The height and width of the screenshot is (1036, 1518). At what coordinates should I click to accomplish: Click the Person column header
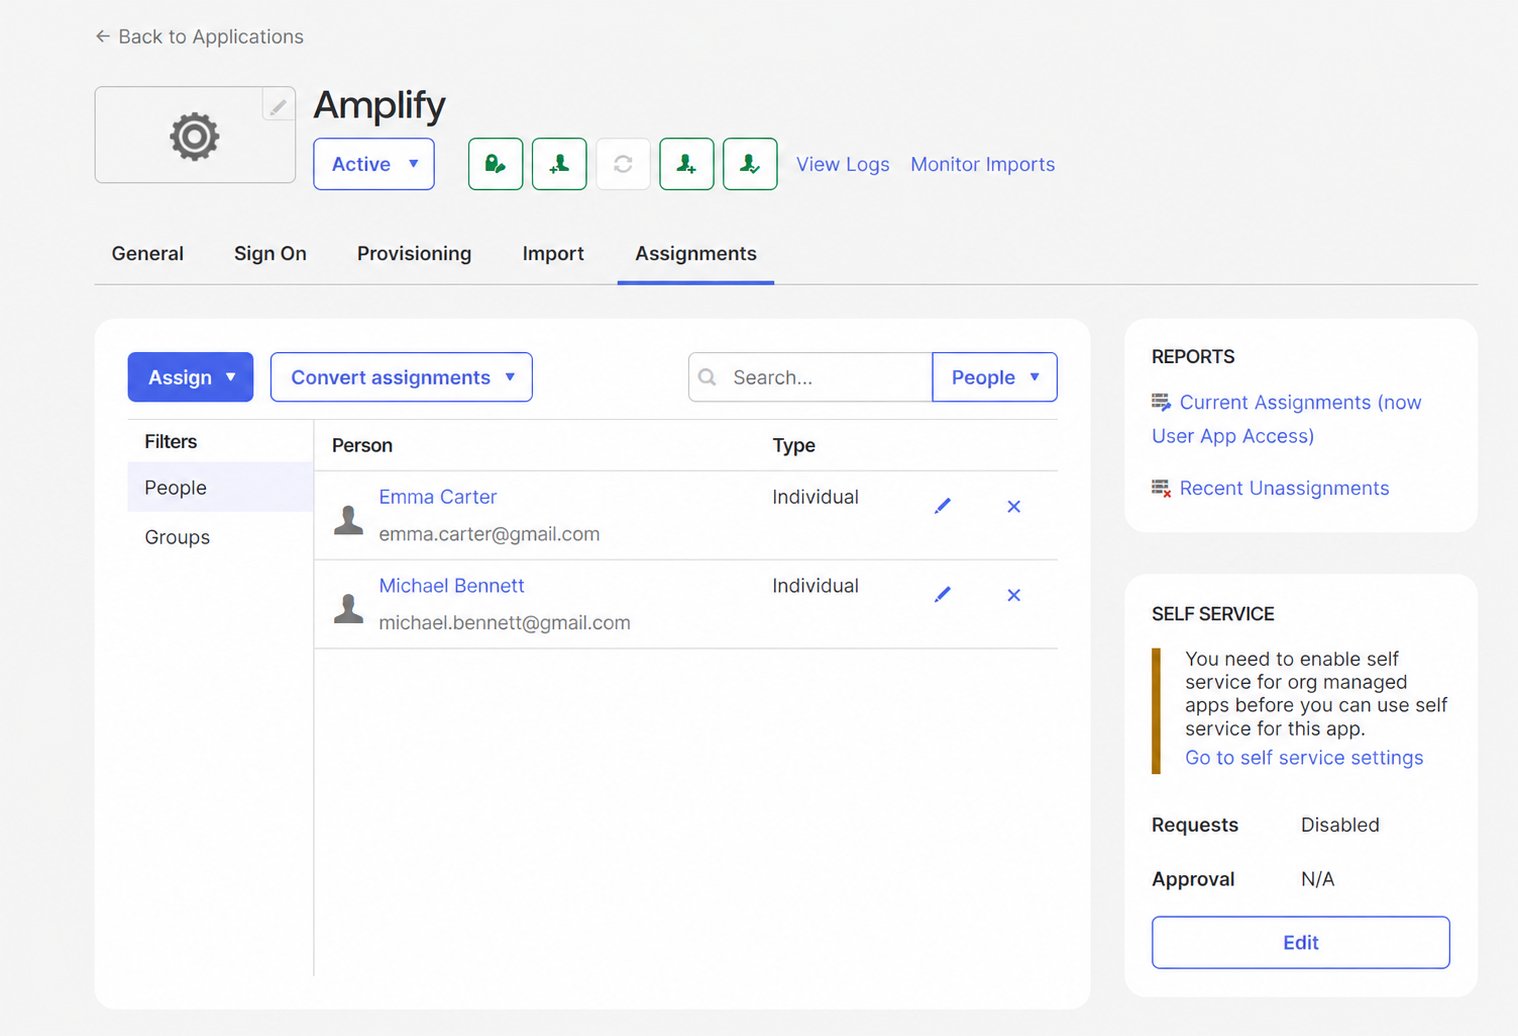tap(362, 446)
